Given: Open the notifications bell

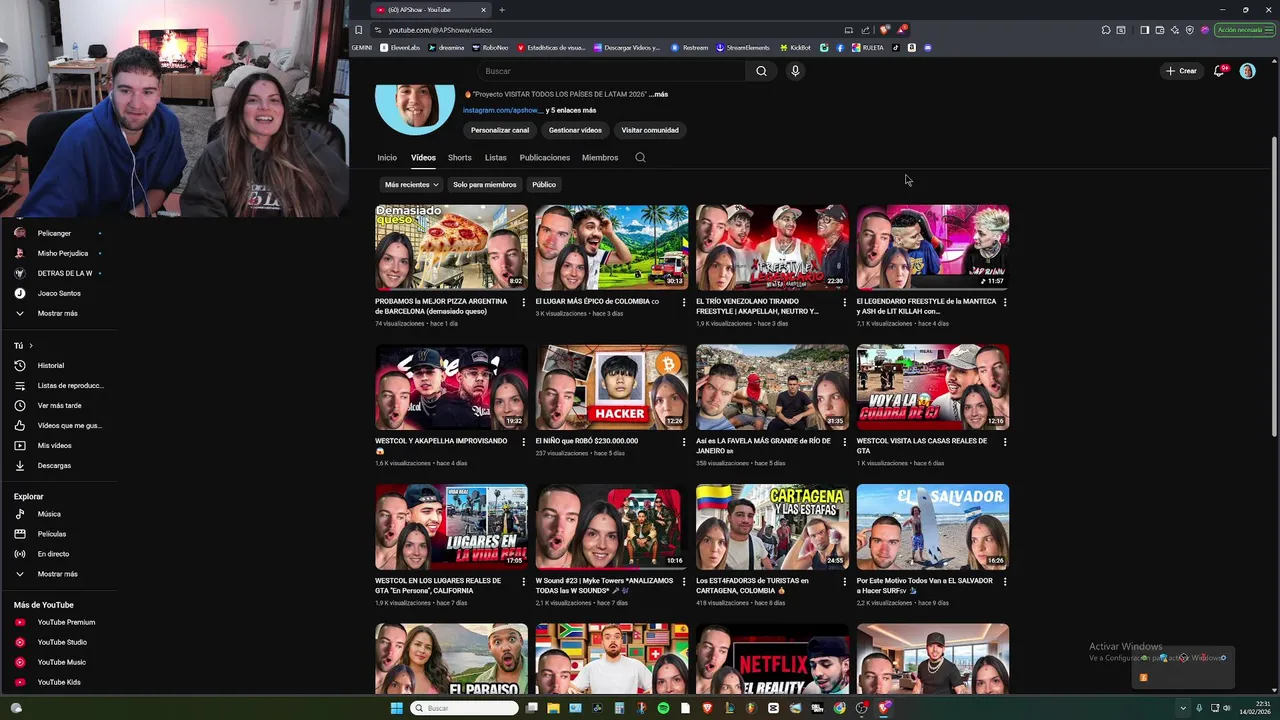Looking at the screenshot, I should coord(1219,71).
